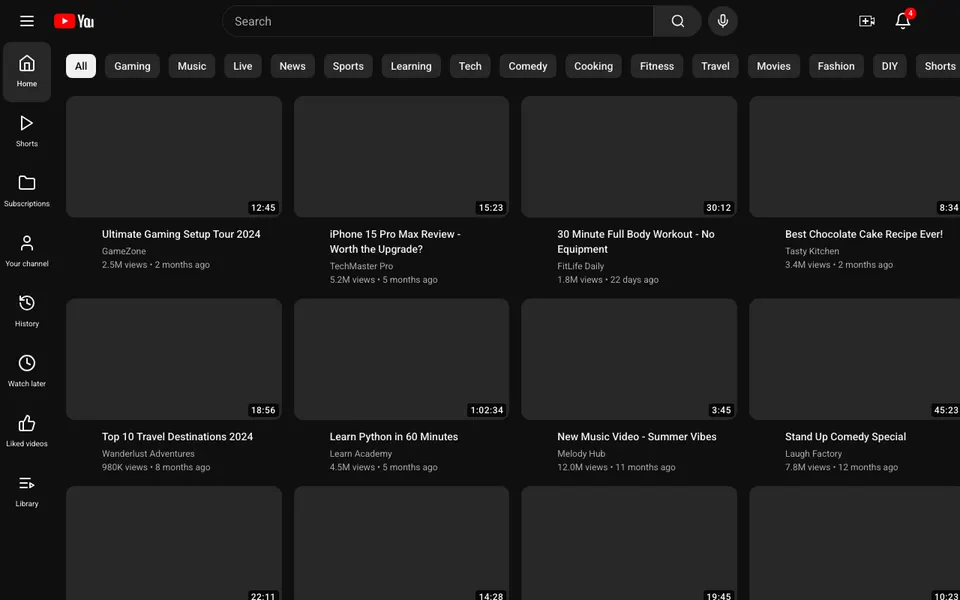960x600 pixels.
Task: Select the Learning filter chip
Action: tap(411, 66)
